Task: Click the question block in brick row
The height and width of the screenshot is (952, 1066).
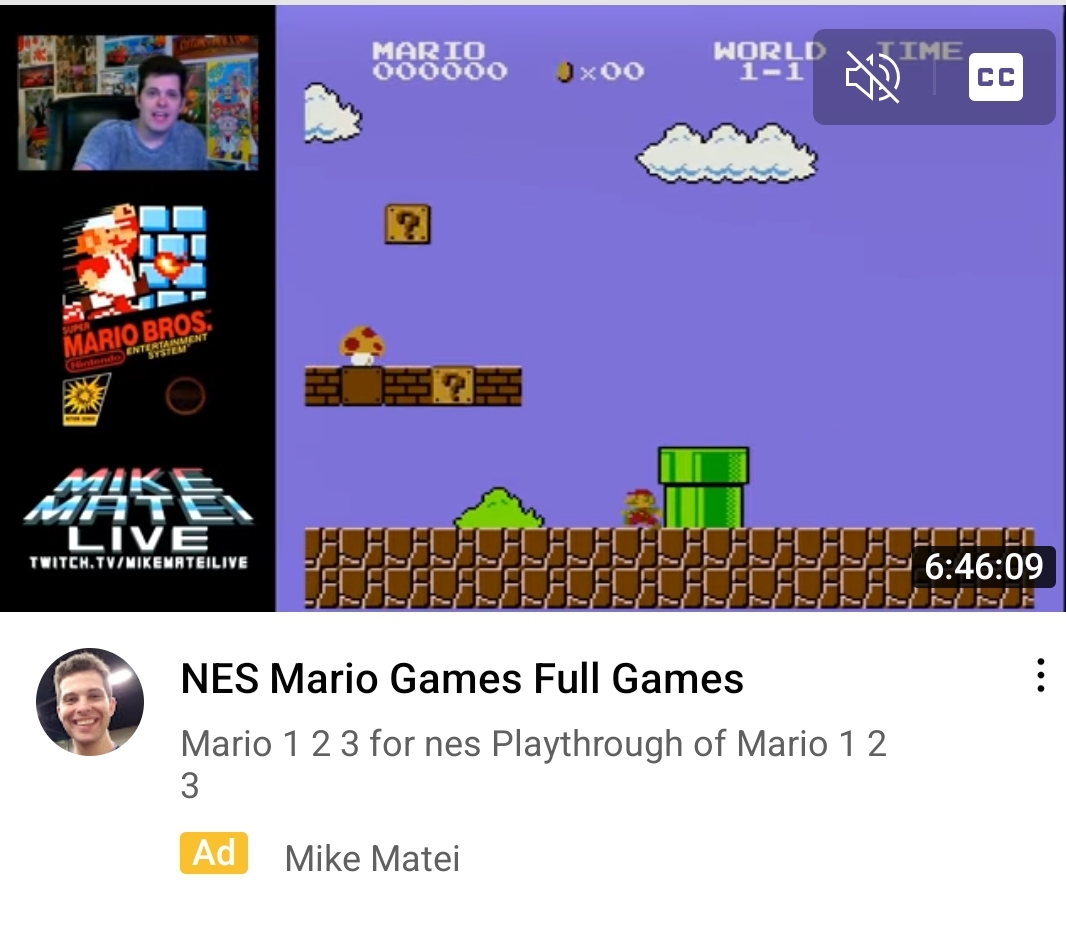Action: [x=453, y=386]
